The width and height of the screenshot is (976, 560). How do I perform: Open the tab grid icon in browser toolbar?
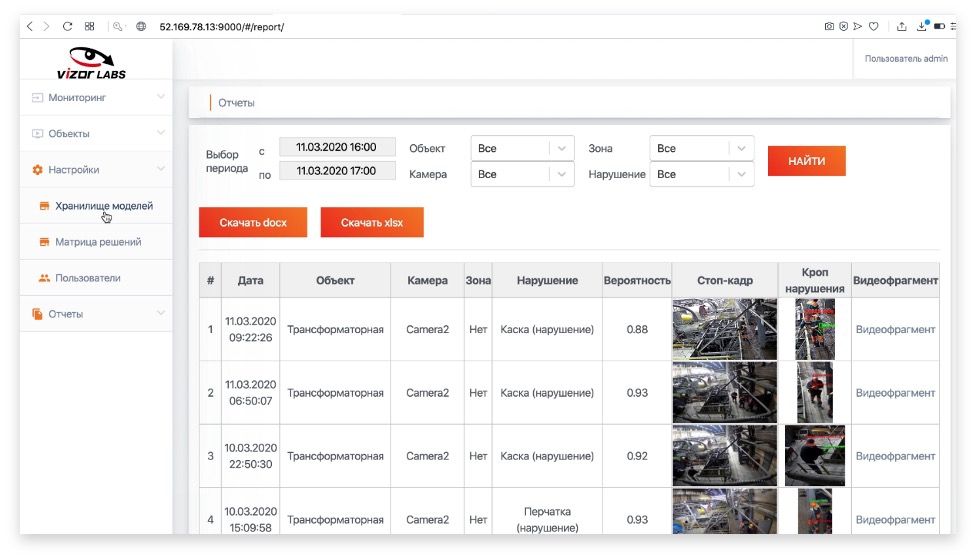[89, 26]
